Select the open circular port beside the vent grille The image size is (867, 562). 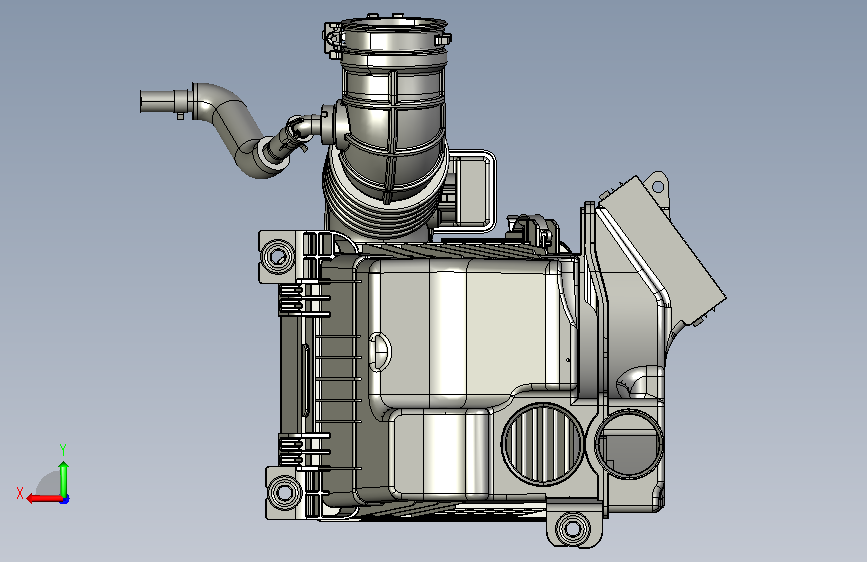pyautogui.click(x=629, y=444)
